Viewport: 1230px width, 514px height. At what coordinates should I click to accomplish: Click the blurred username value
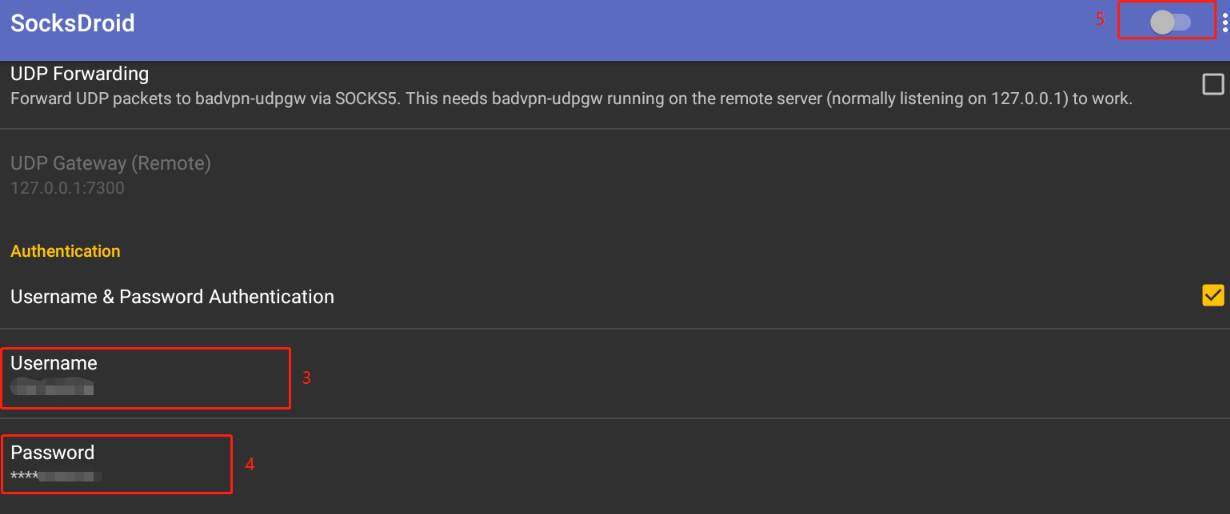pyautogui.click(x=52, y=387)
